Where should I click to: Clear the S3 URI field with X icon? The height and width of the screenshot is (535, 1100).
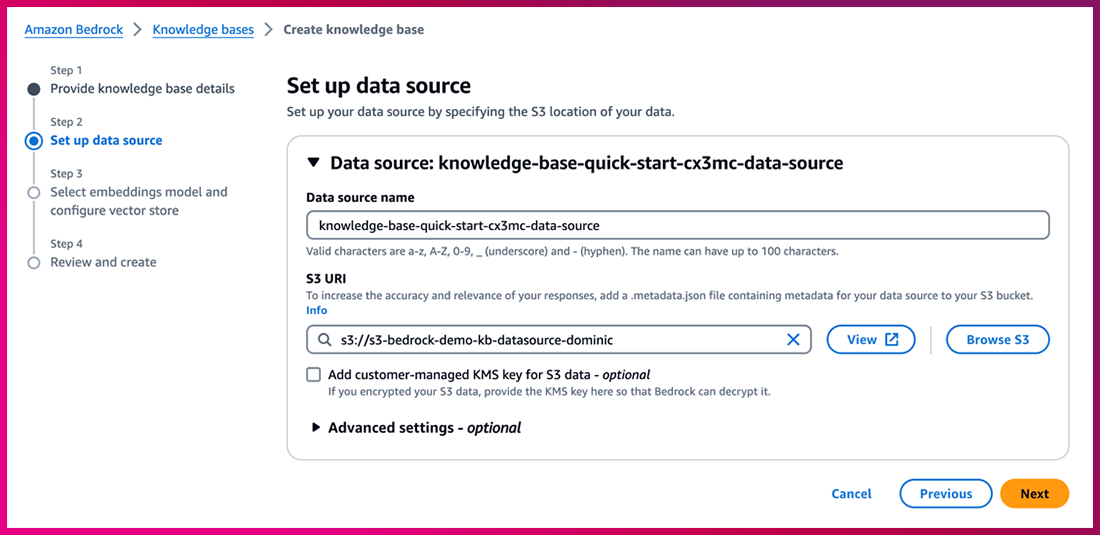tap(793, 340)
